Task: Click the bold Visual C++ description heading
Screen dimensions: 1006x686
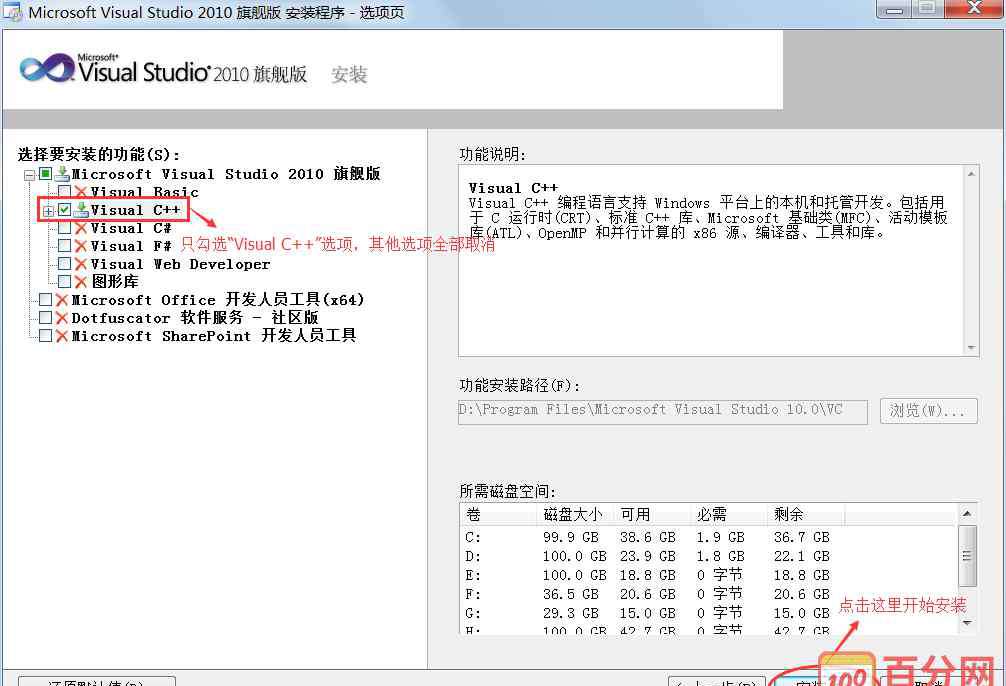Action: [513, 188]
